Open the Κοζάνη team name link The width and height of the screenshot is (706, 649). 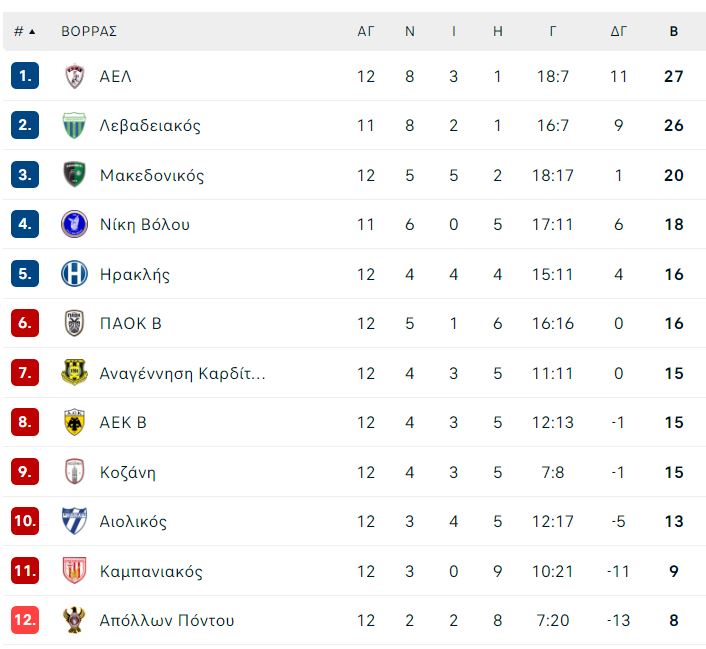[128, 472]
